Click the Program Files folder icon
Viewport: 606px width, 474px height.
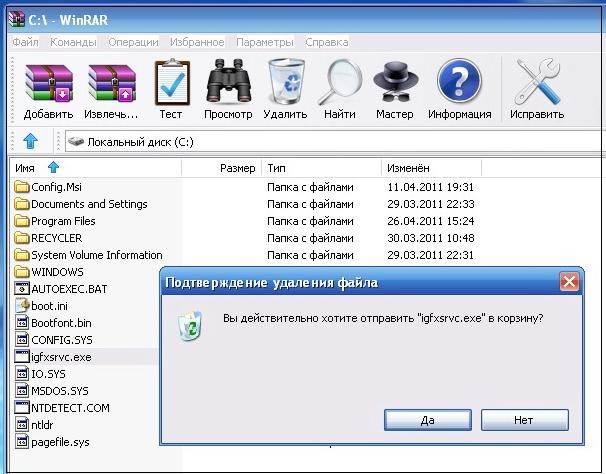22,221
